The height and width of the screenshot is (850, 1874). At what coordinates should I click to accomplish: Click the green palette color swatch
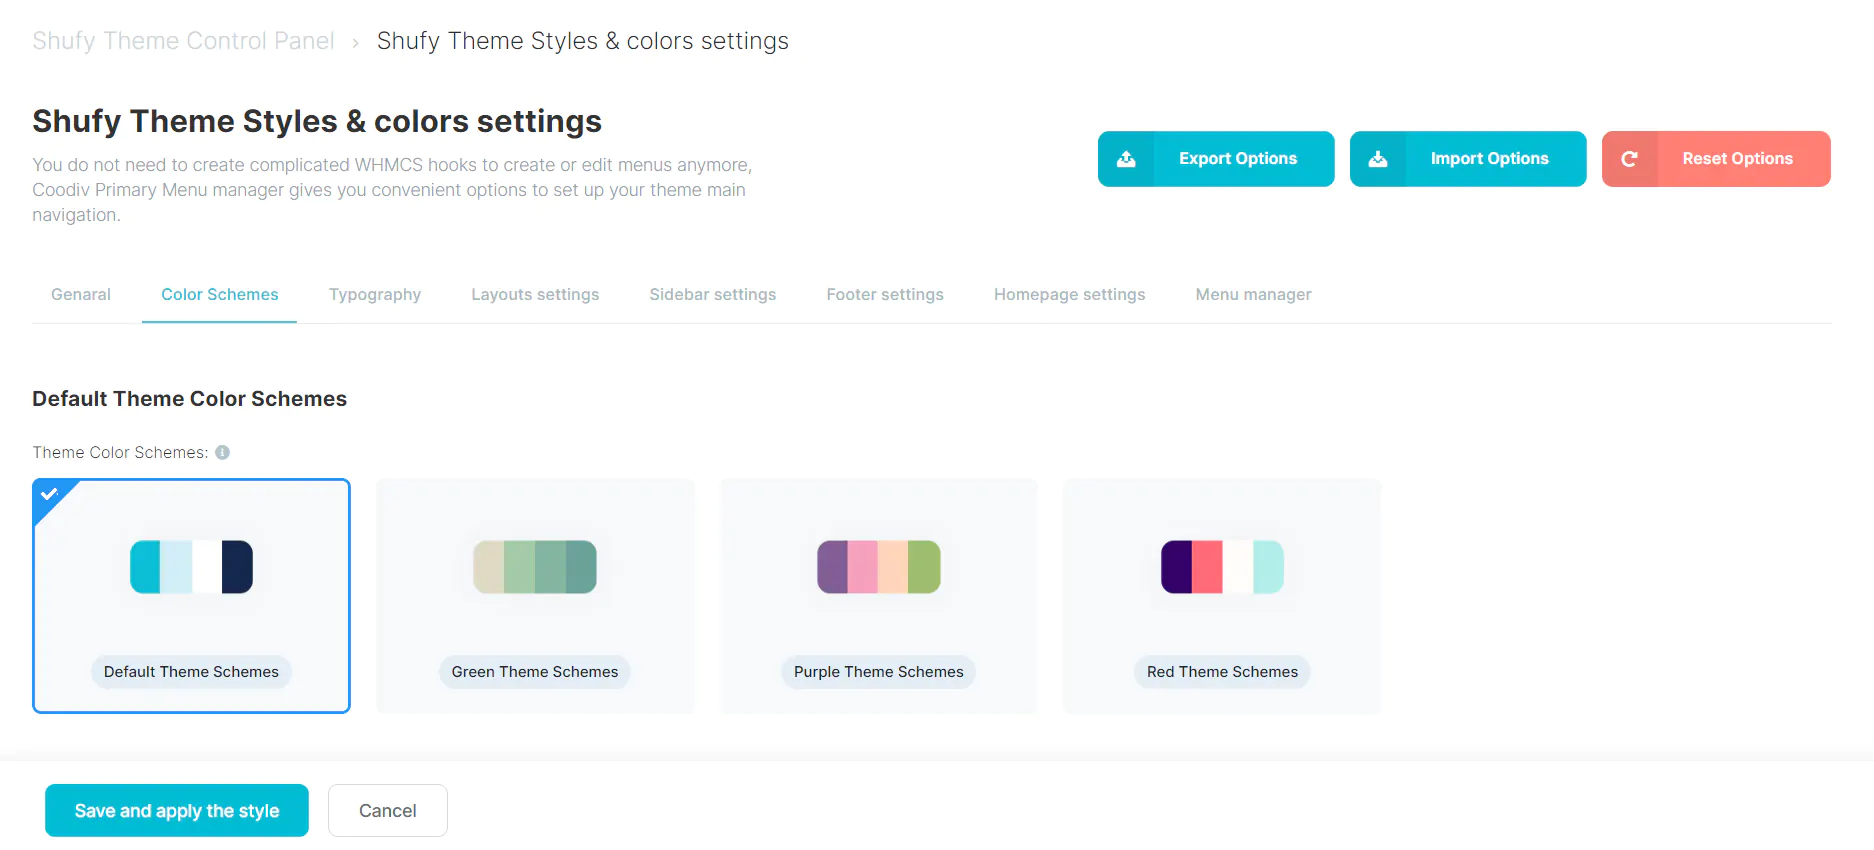click(x=535, y=567)
